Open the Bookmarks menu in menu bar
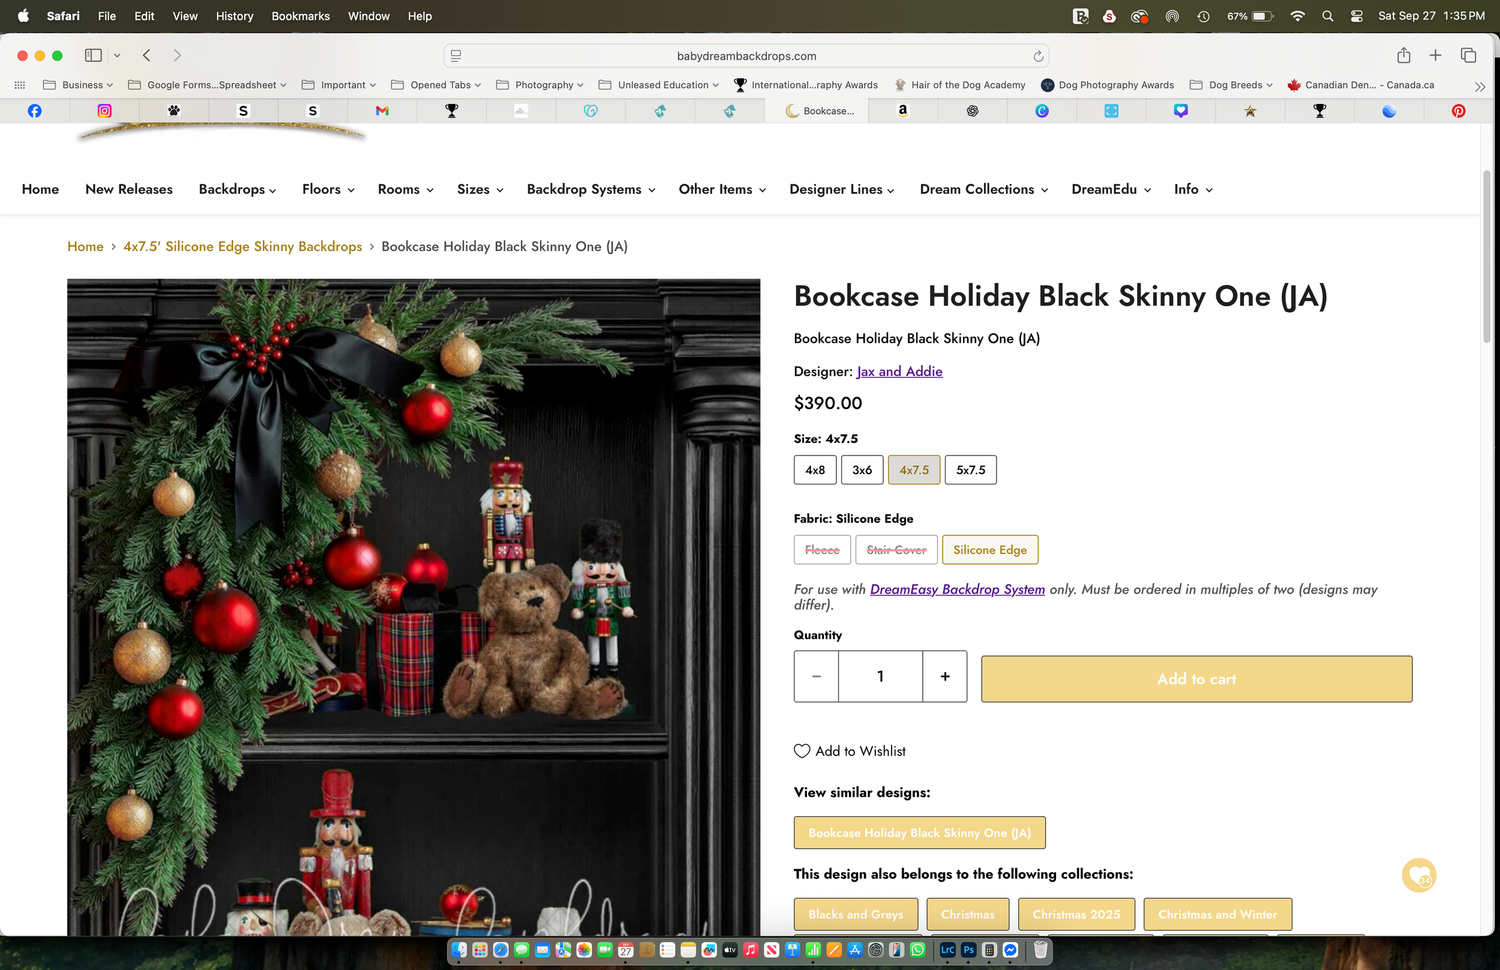 (301, 16)
